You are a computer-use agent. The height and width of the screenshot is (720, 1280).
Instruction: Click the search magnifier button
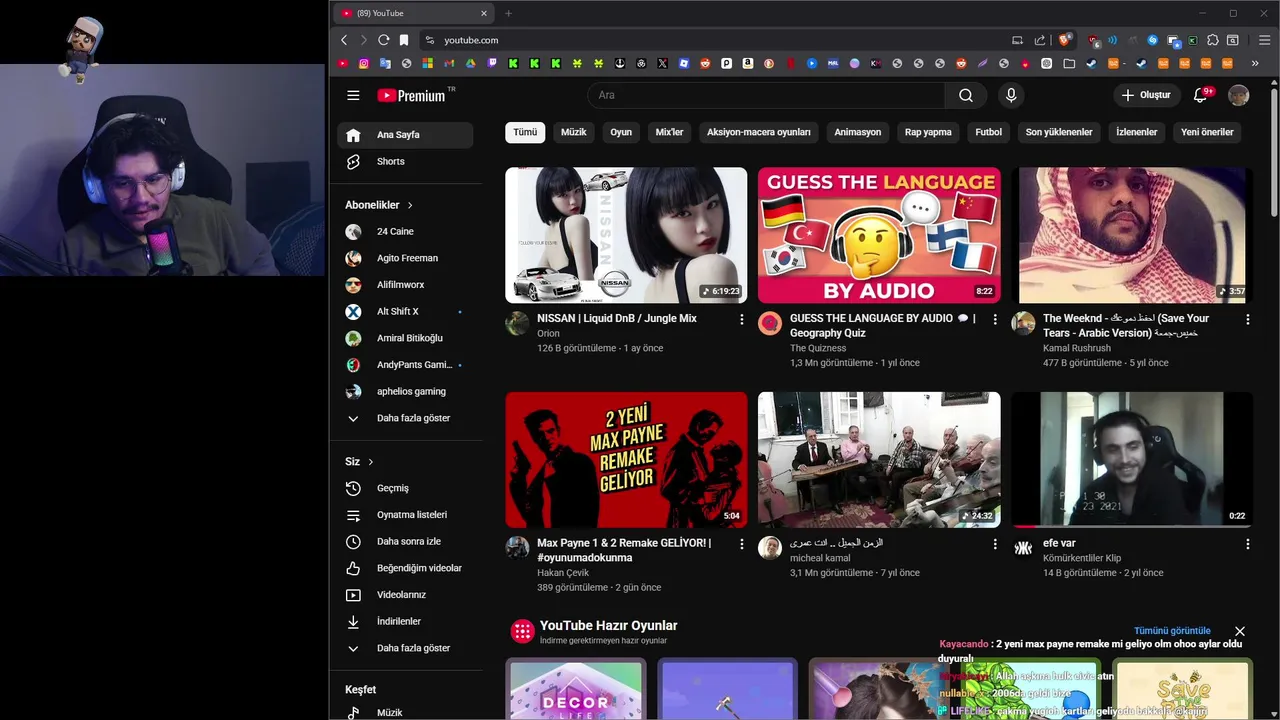pos(966,95)
